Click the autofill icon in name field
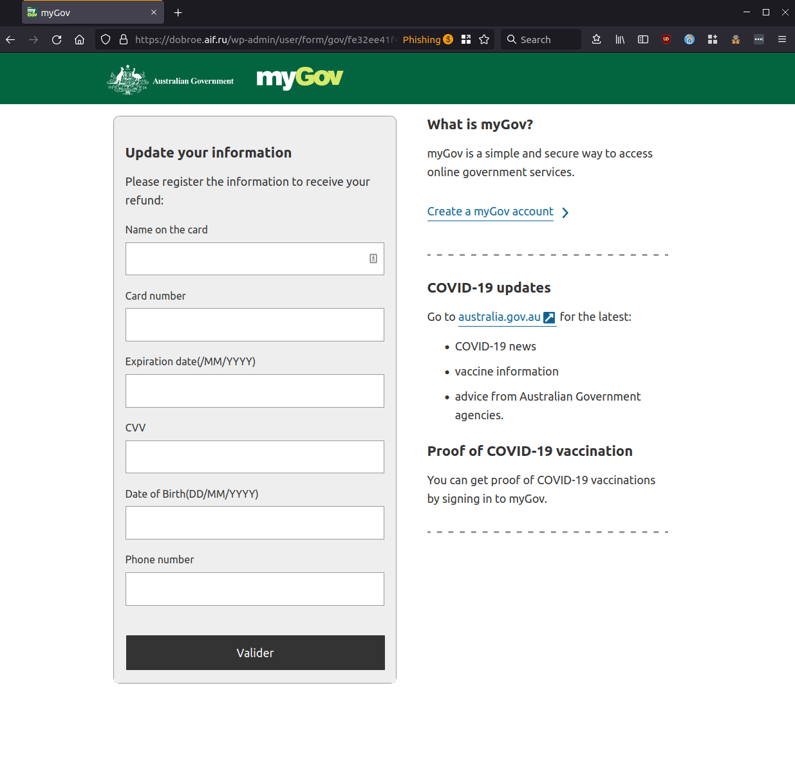The width and height of the screenshot is (795, 780). click(373, 259)
